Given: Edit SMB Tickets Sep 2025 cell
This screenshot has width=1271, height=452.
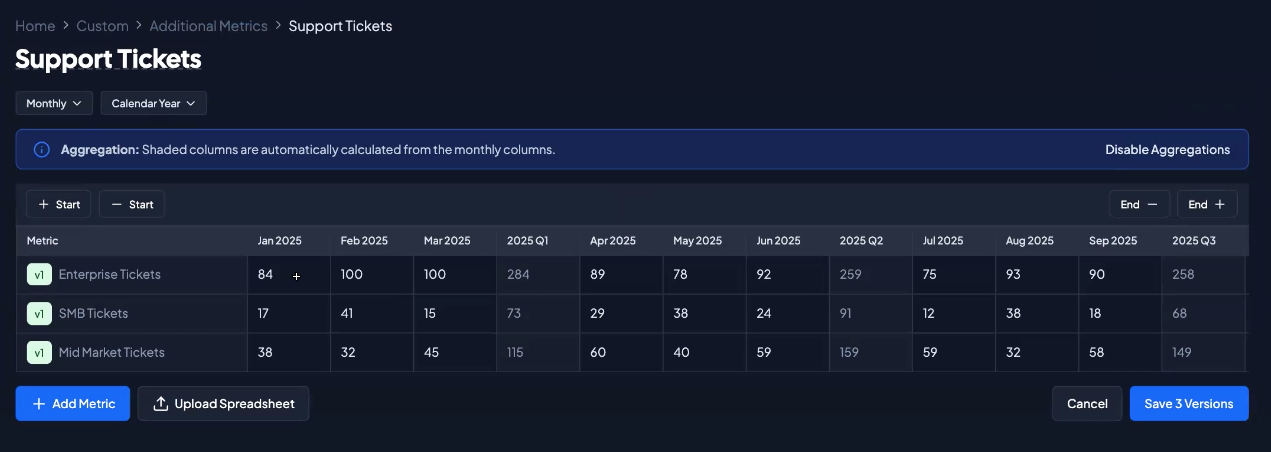Looking at the screenshot, I should click(1120, 314).
